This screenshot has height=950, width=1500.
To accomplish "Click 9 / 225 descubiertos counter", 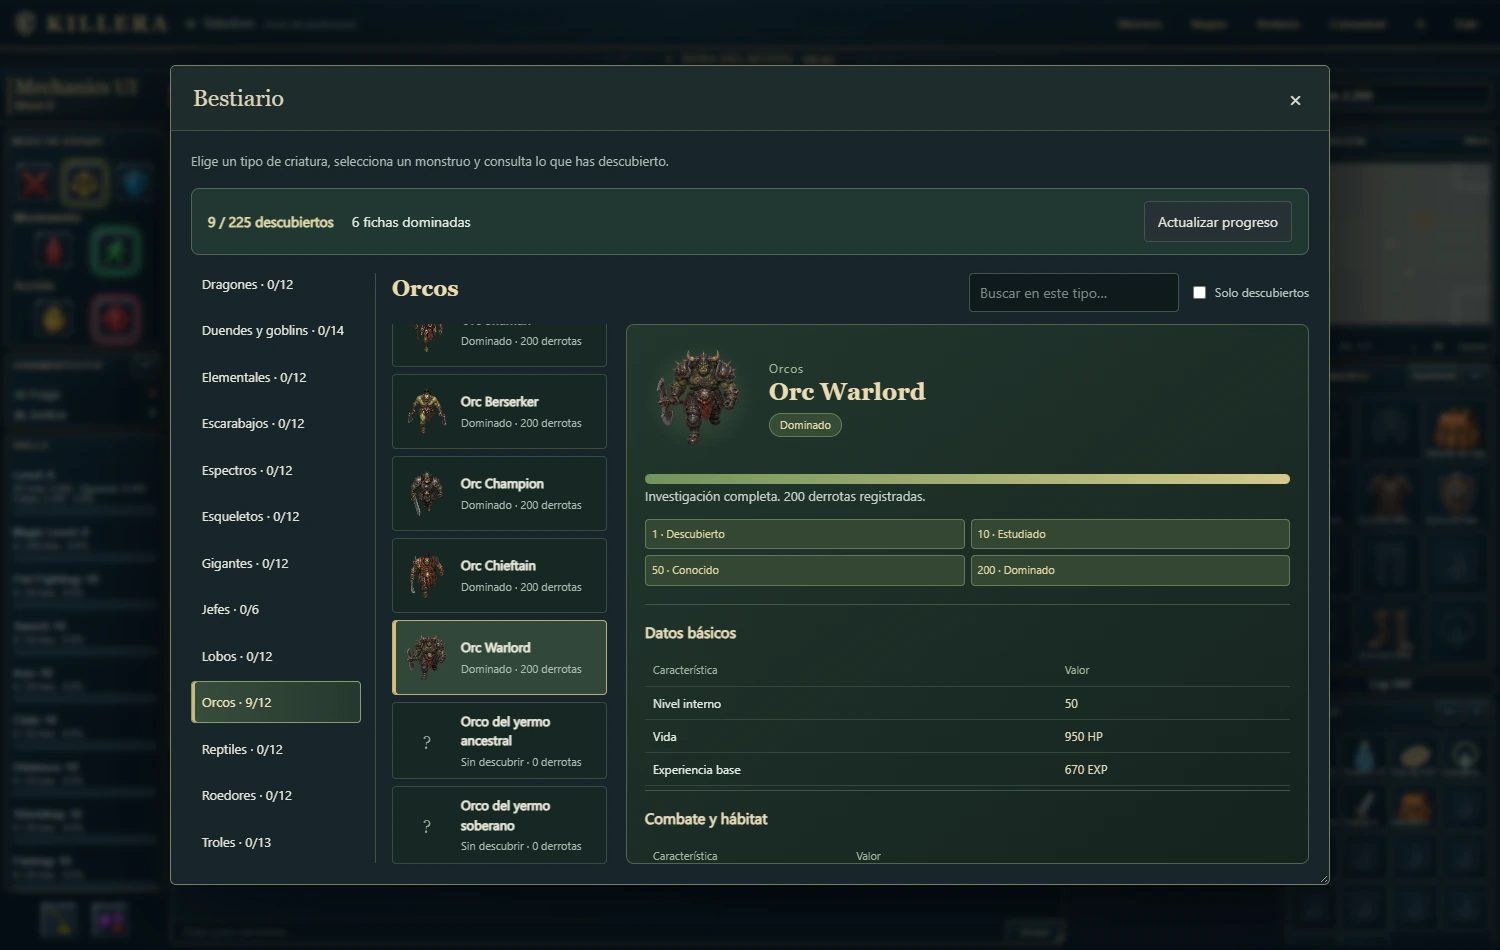I will coord(270,222).
